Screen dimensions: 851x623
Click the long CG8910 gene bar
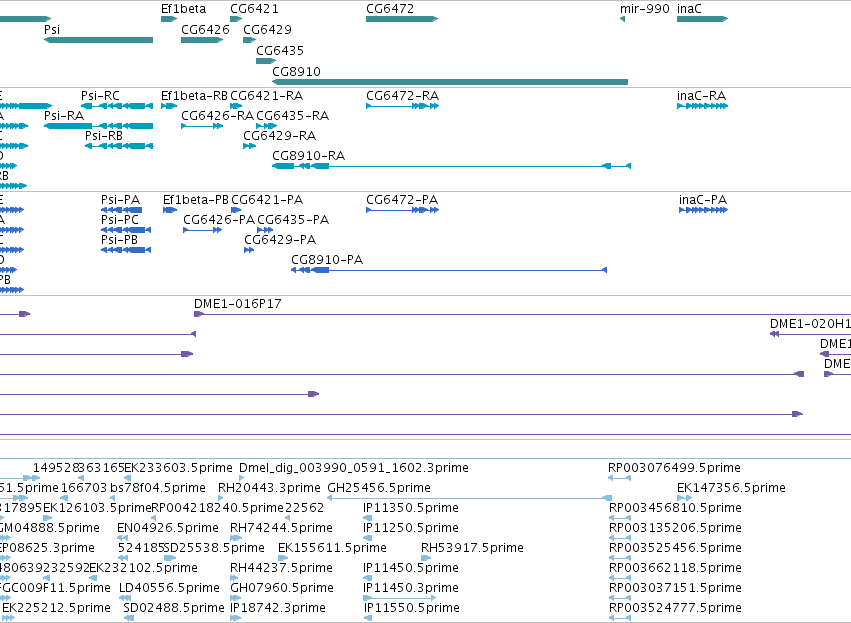coord(450,82)
